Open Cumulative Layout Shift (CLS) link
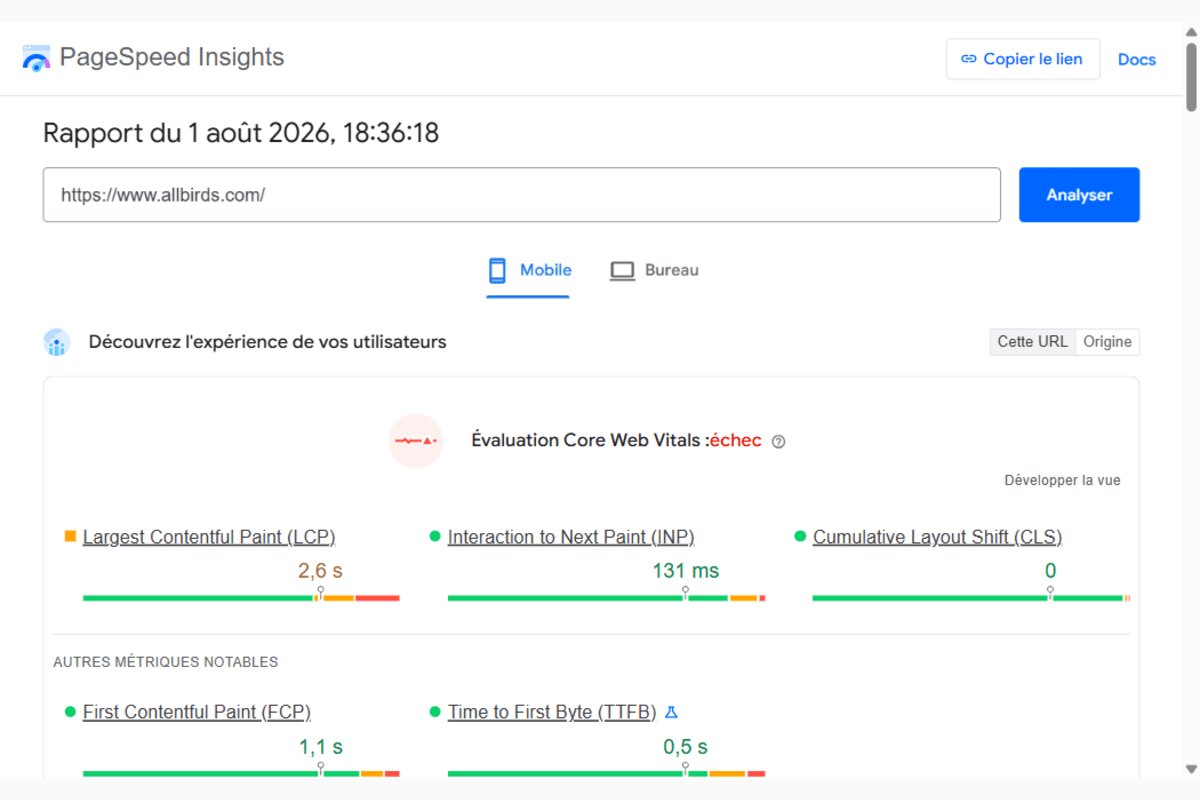Screen dimensions: 1200x800 click(937, 537)
